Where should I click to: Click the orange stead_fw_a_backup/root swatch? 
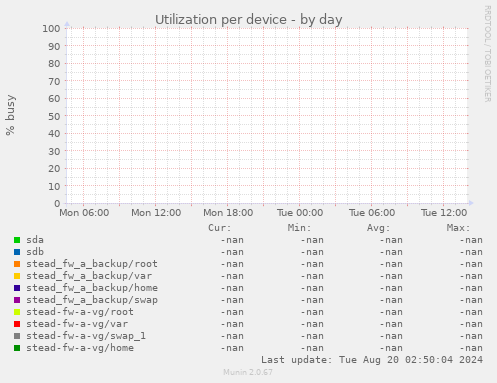(x=17, y=264)
